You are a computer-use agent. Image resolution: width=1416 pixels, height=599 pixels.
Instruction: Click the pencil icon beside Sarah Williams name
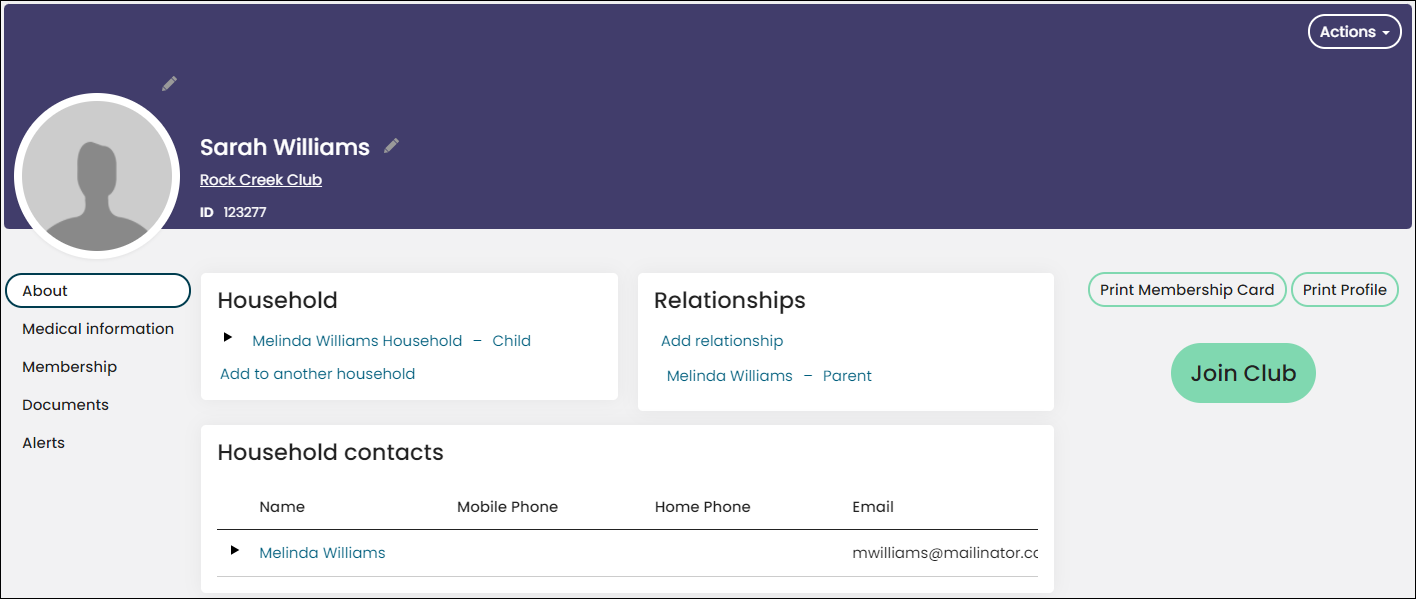pyautogui.click(x=391, y=146)
